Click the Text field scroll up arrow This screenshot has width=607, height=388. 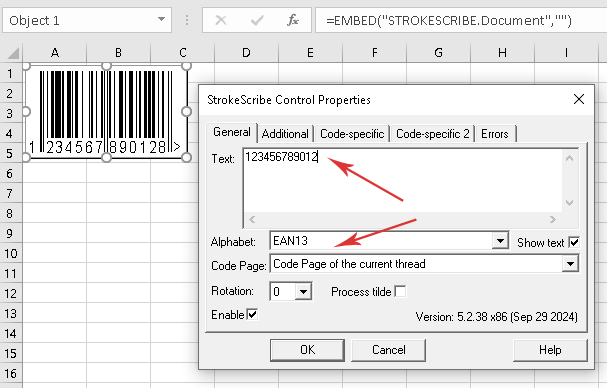click(x=569, y=158)
